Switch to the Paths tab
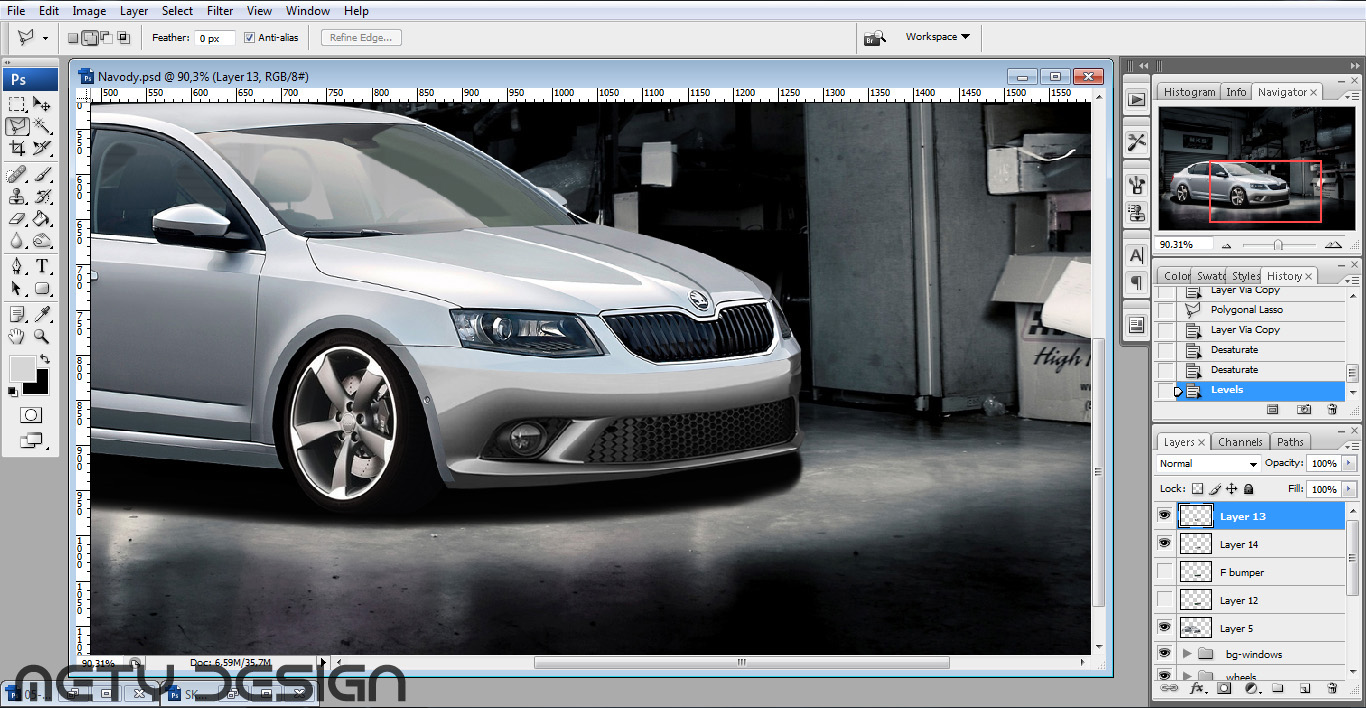The image size is (1366, 708). pyautogui.click(x=1290, y=442)
